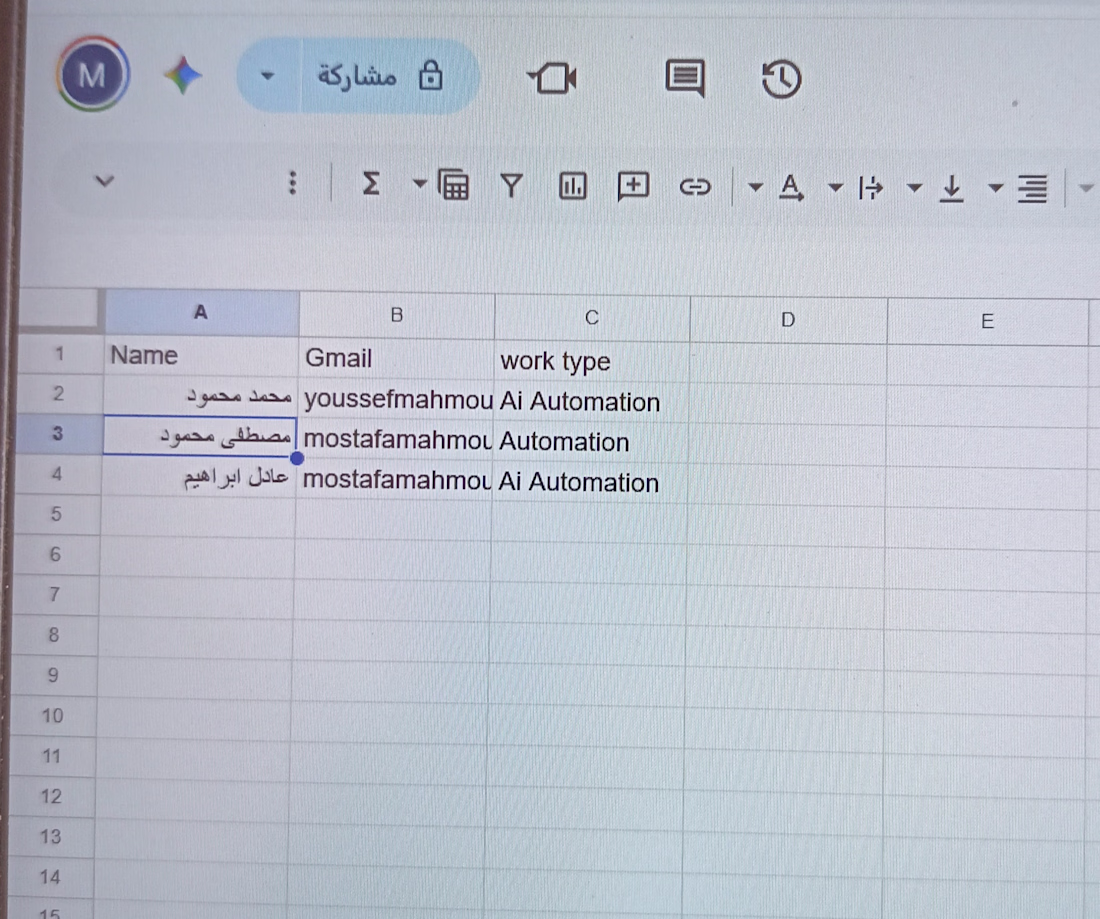
Task: Select column B header
Action: point(397,315)
